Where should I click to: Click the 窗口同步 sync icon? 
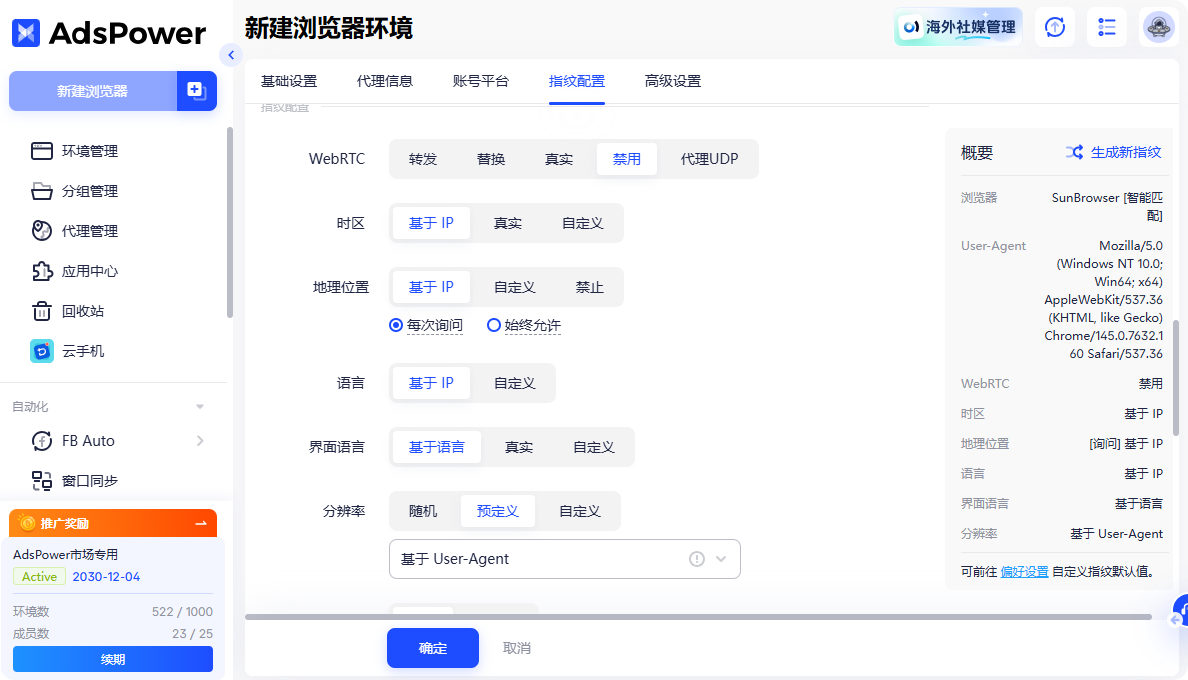pos(42,481)
